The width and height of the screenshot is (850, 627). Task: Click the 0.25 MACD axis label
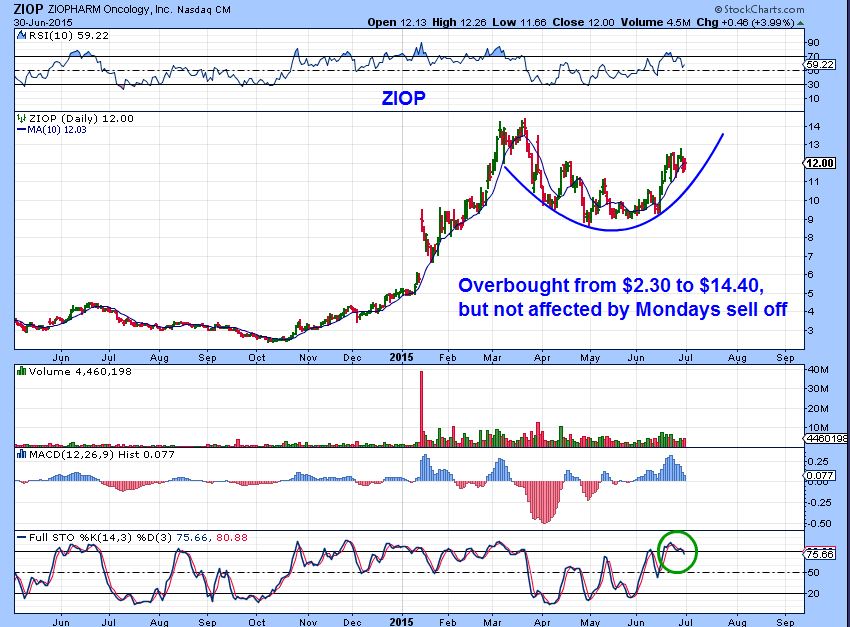(x=819, y=461)
